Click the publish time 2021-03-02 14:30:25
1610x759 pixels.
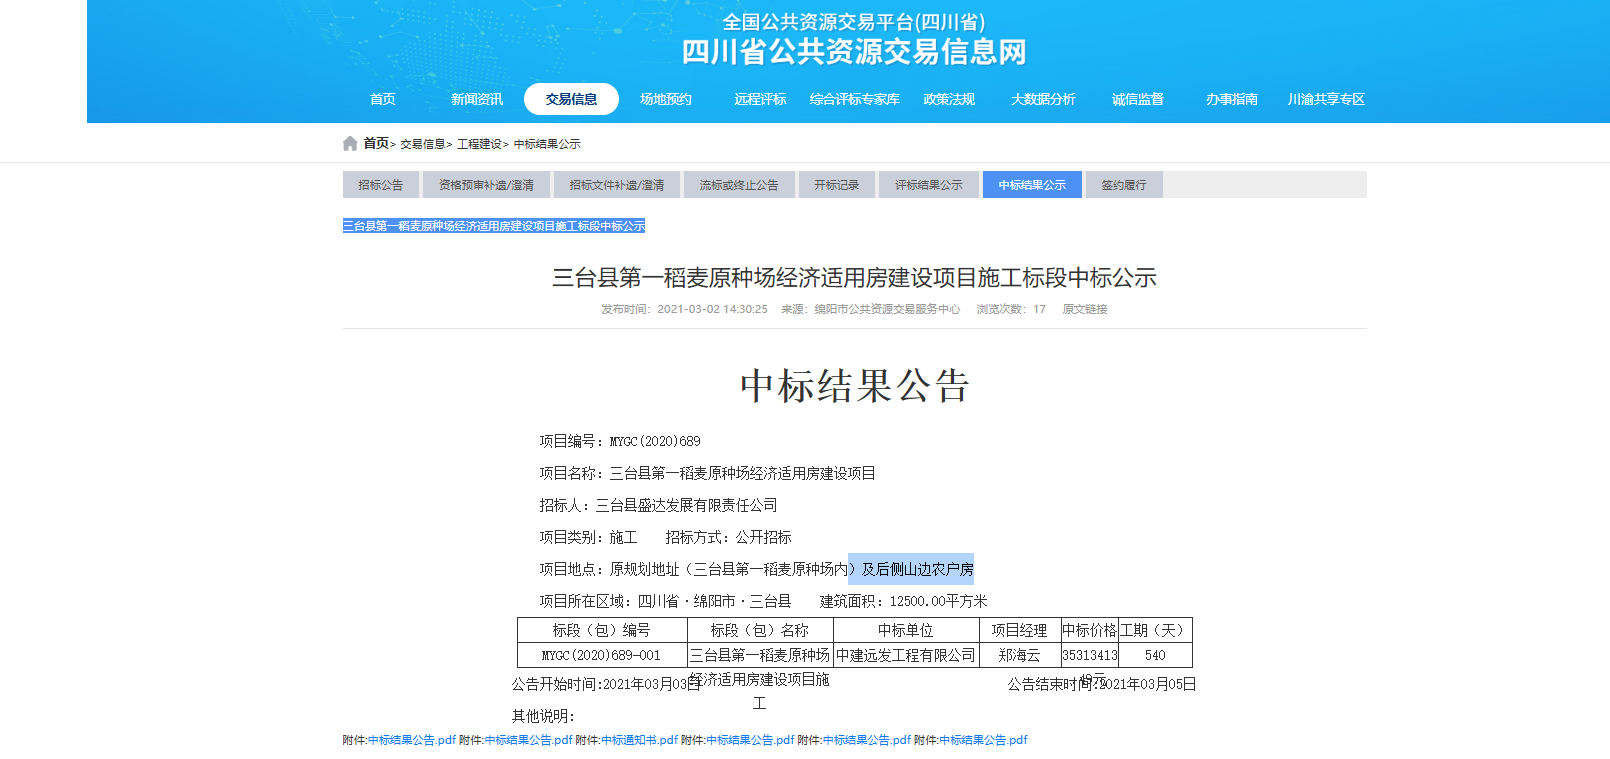pos(712,309)
